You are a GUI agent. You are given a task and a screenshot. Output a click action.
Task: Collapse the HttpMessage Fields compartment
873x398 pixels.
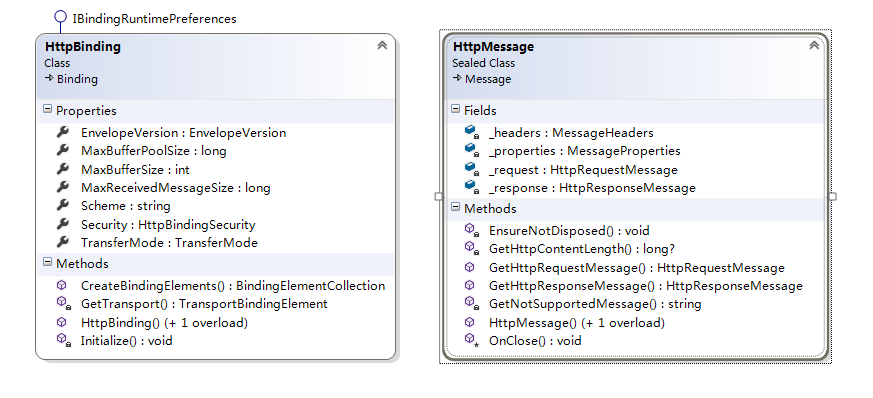pos(455,110)
